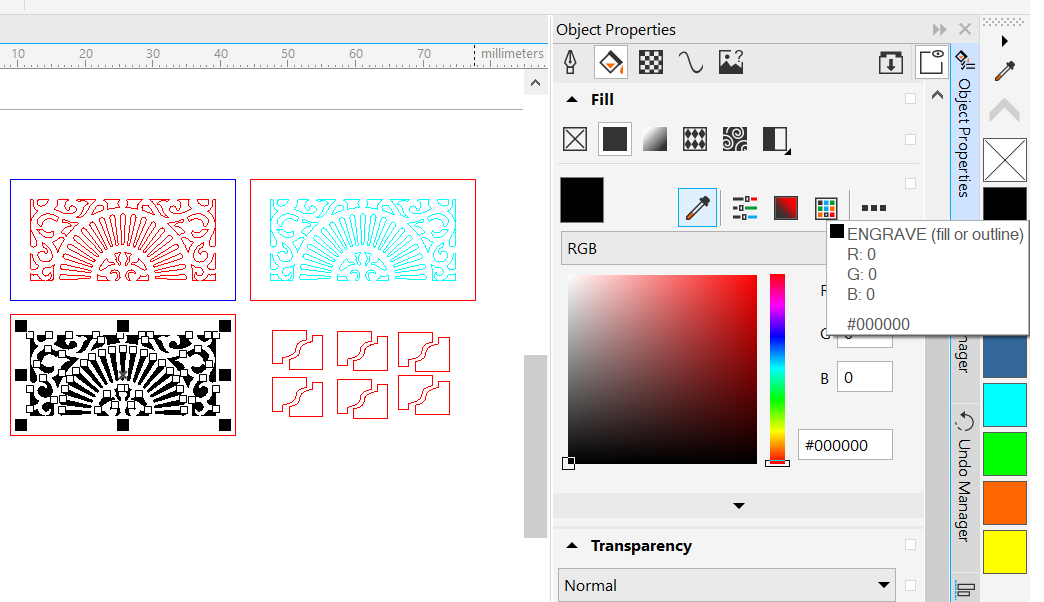
Task: Pick the cyan swatch in the palette
Action: point(1005,405)
